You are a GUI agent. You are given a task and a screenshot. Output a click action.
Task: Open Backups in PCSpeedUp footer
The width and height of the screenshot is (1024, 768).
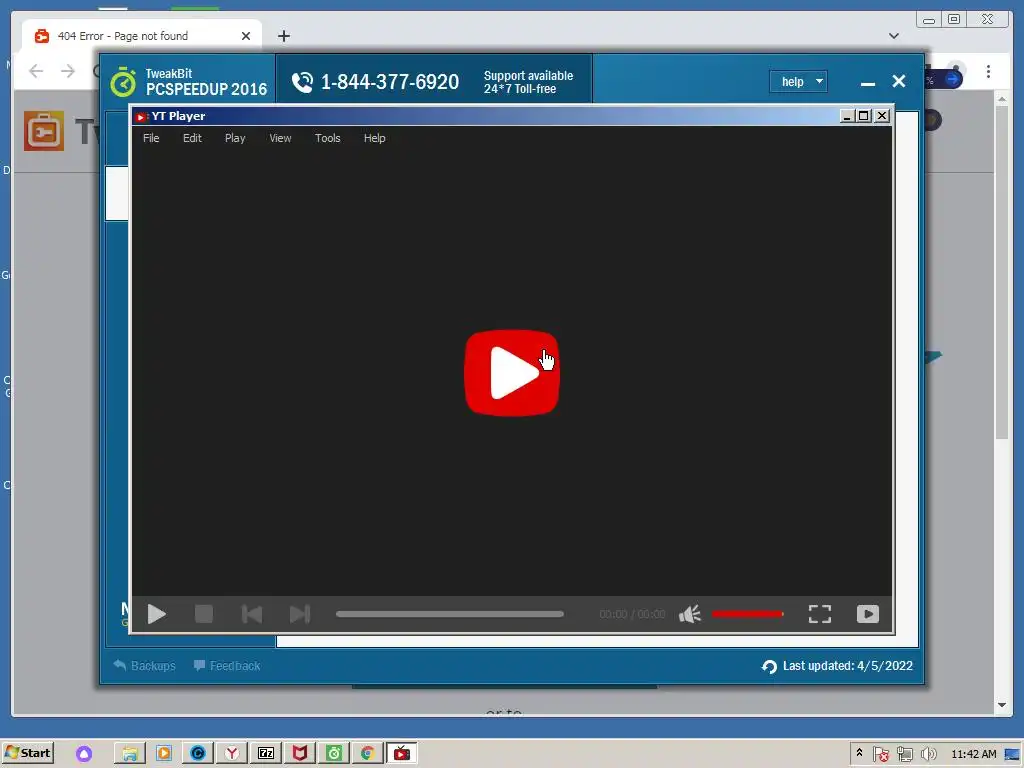click(145, 665)
